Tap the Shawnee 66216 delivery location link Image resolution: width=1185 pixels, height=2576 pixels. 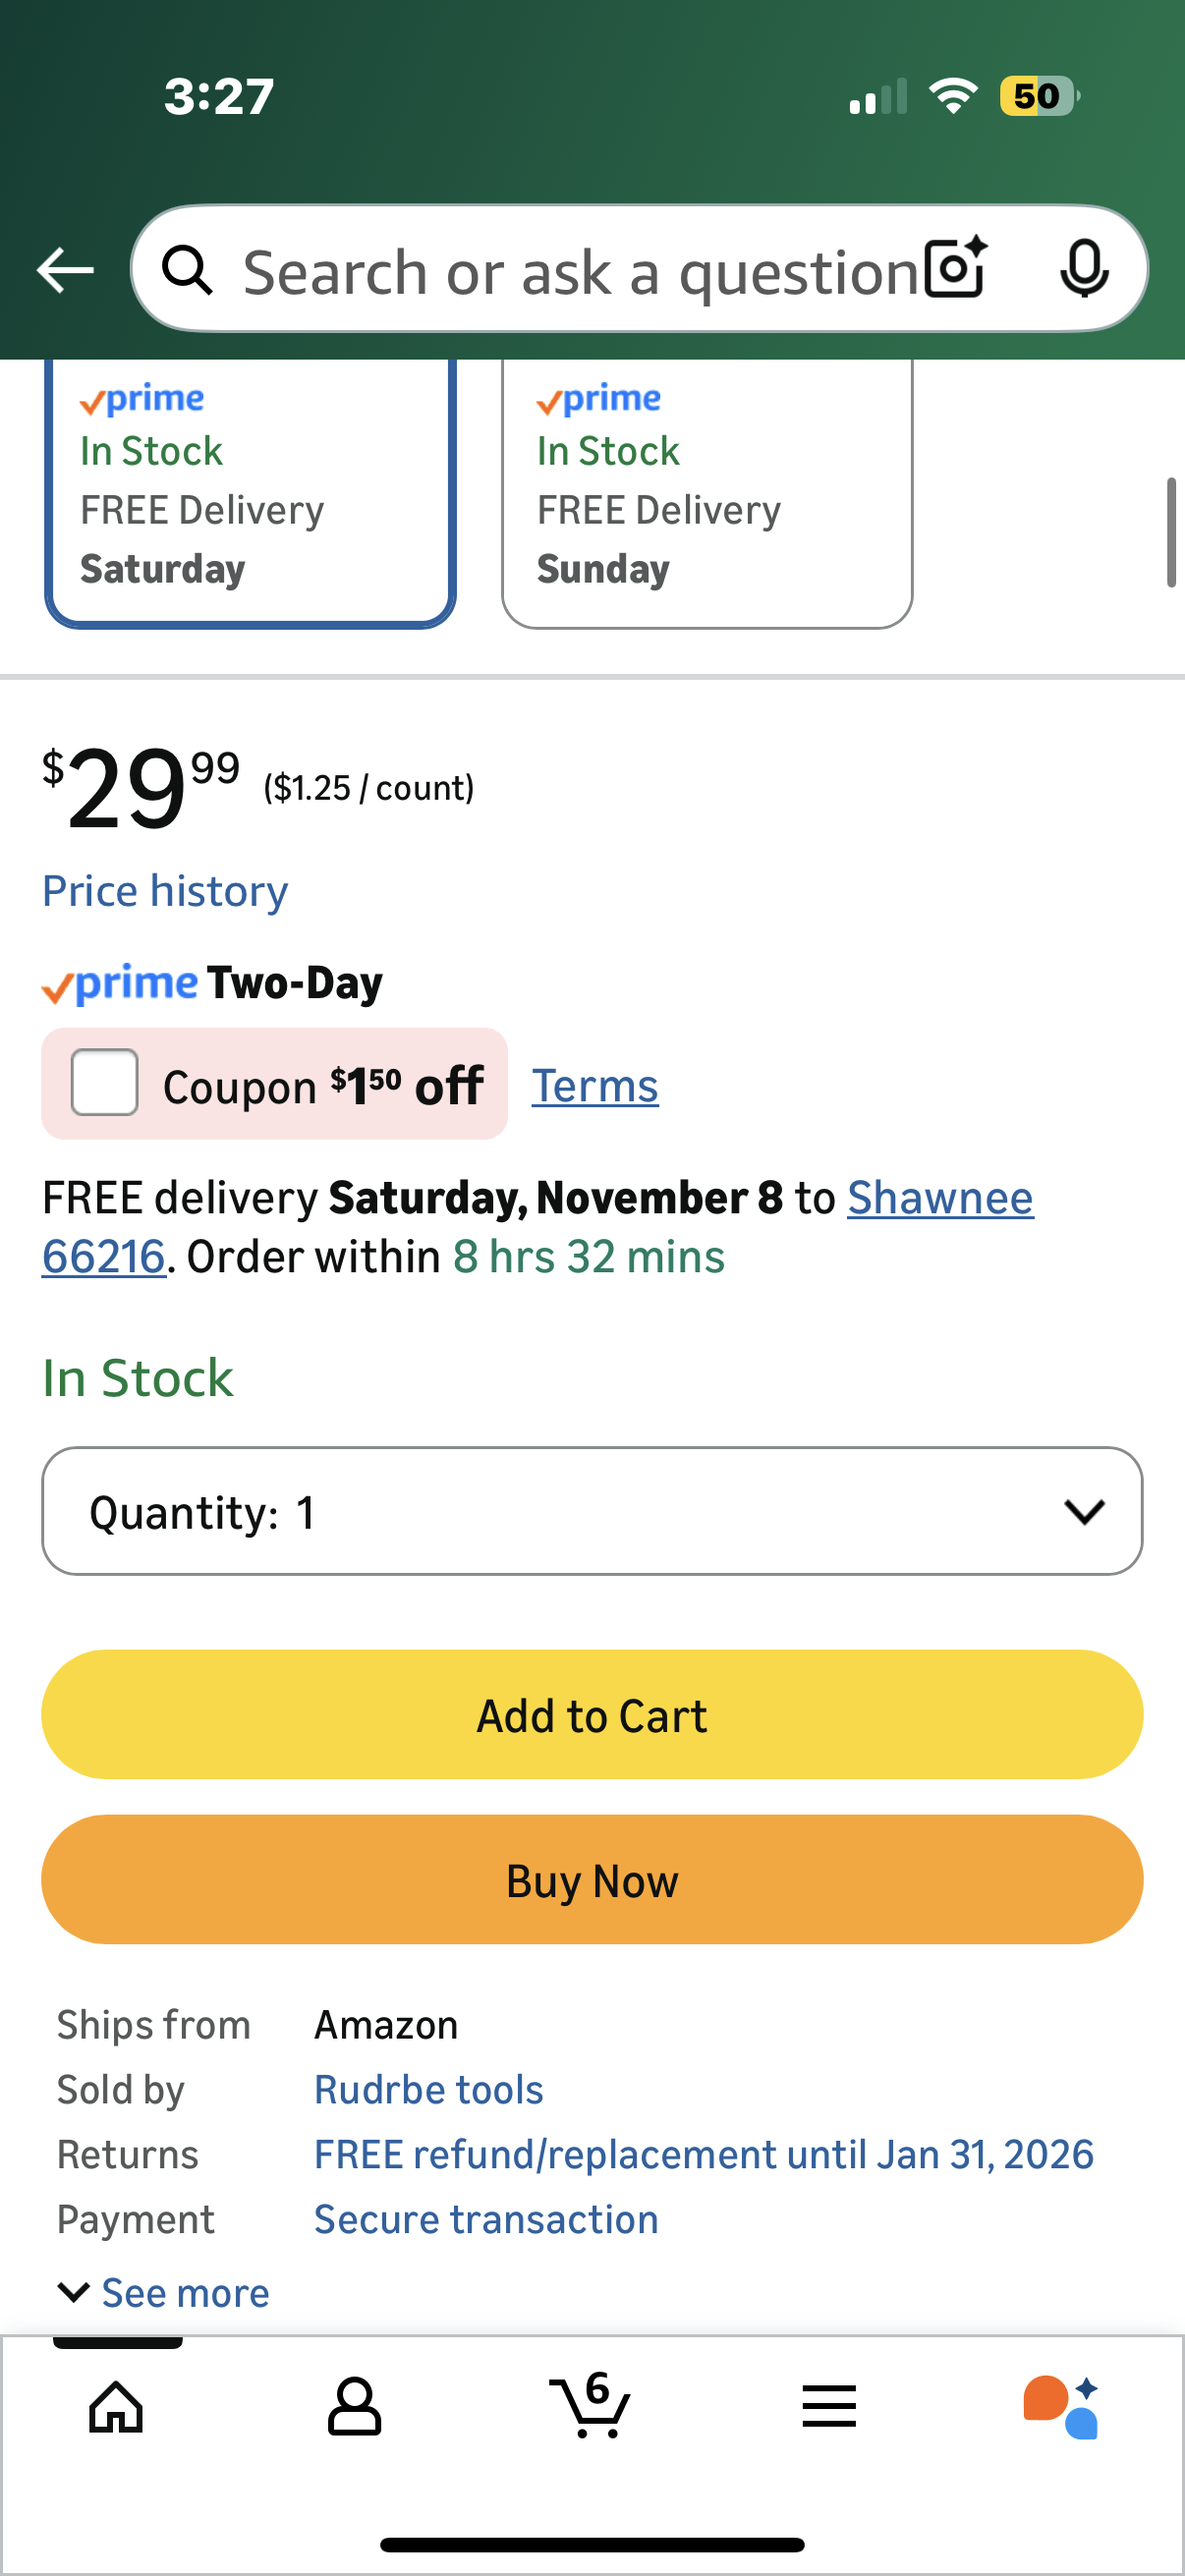click(939, 1198)
